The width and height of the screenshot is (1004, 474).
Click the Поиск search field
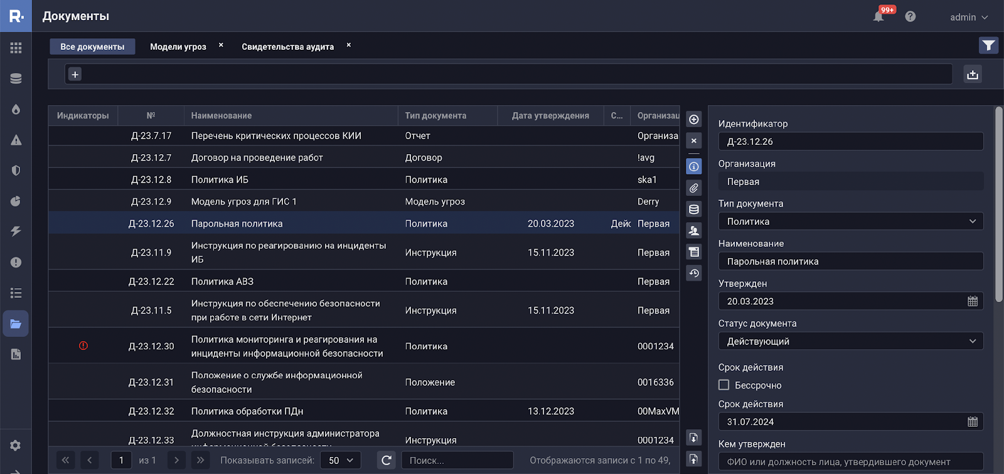click(x=456, y=460)
